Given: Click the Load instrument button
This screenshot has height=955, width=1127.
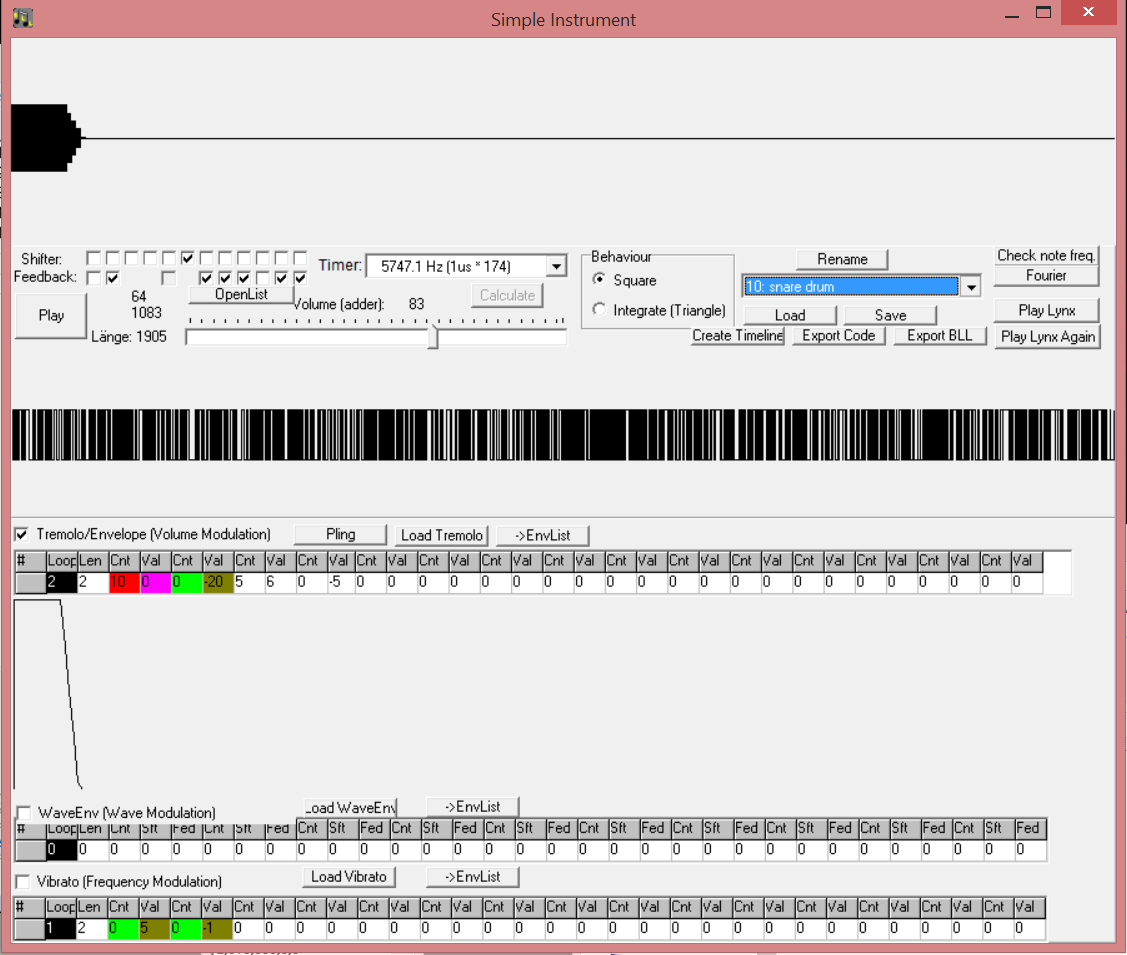Looking at the screenshot, I should (789, 315).
